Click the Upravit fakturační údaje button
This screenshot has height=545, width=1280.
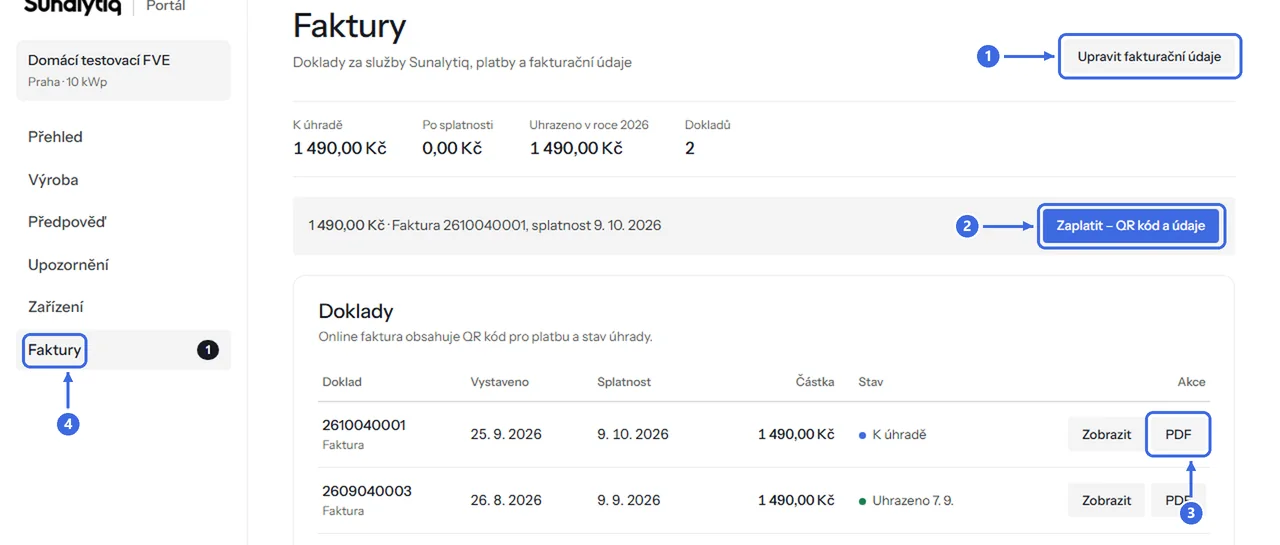coord(1149,57)
